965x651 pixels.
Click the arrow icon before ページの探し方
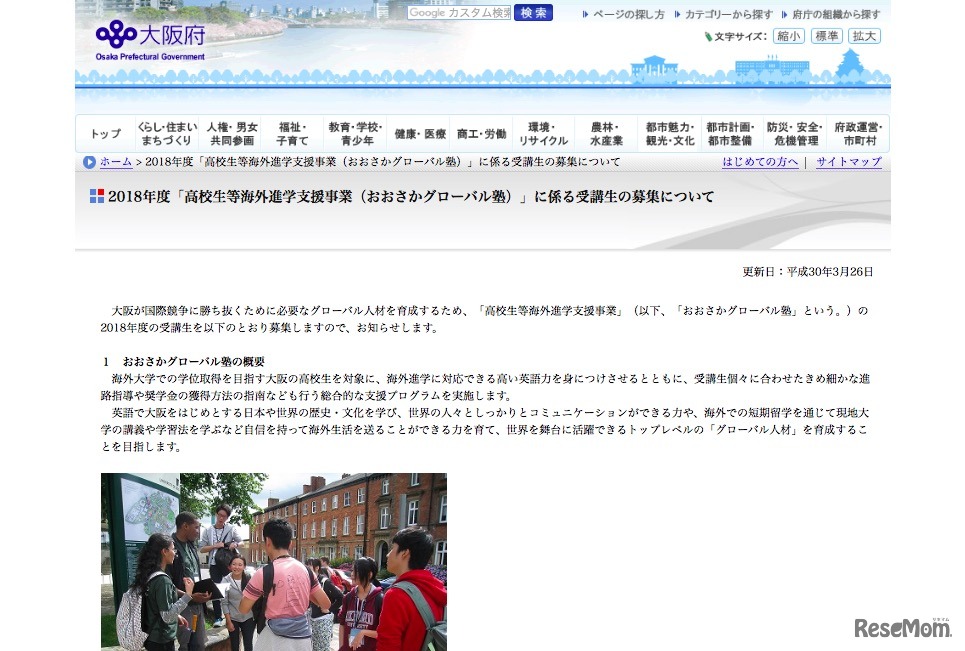click(x=585, y=14)
